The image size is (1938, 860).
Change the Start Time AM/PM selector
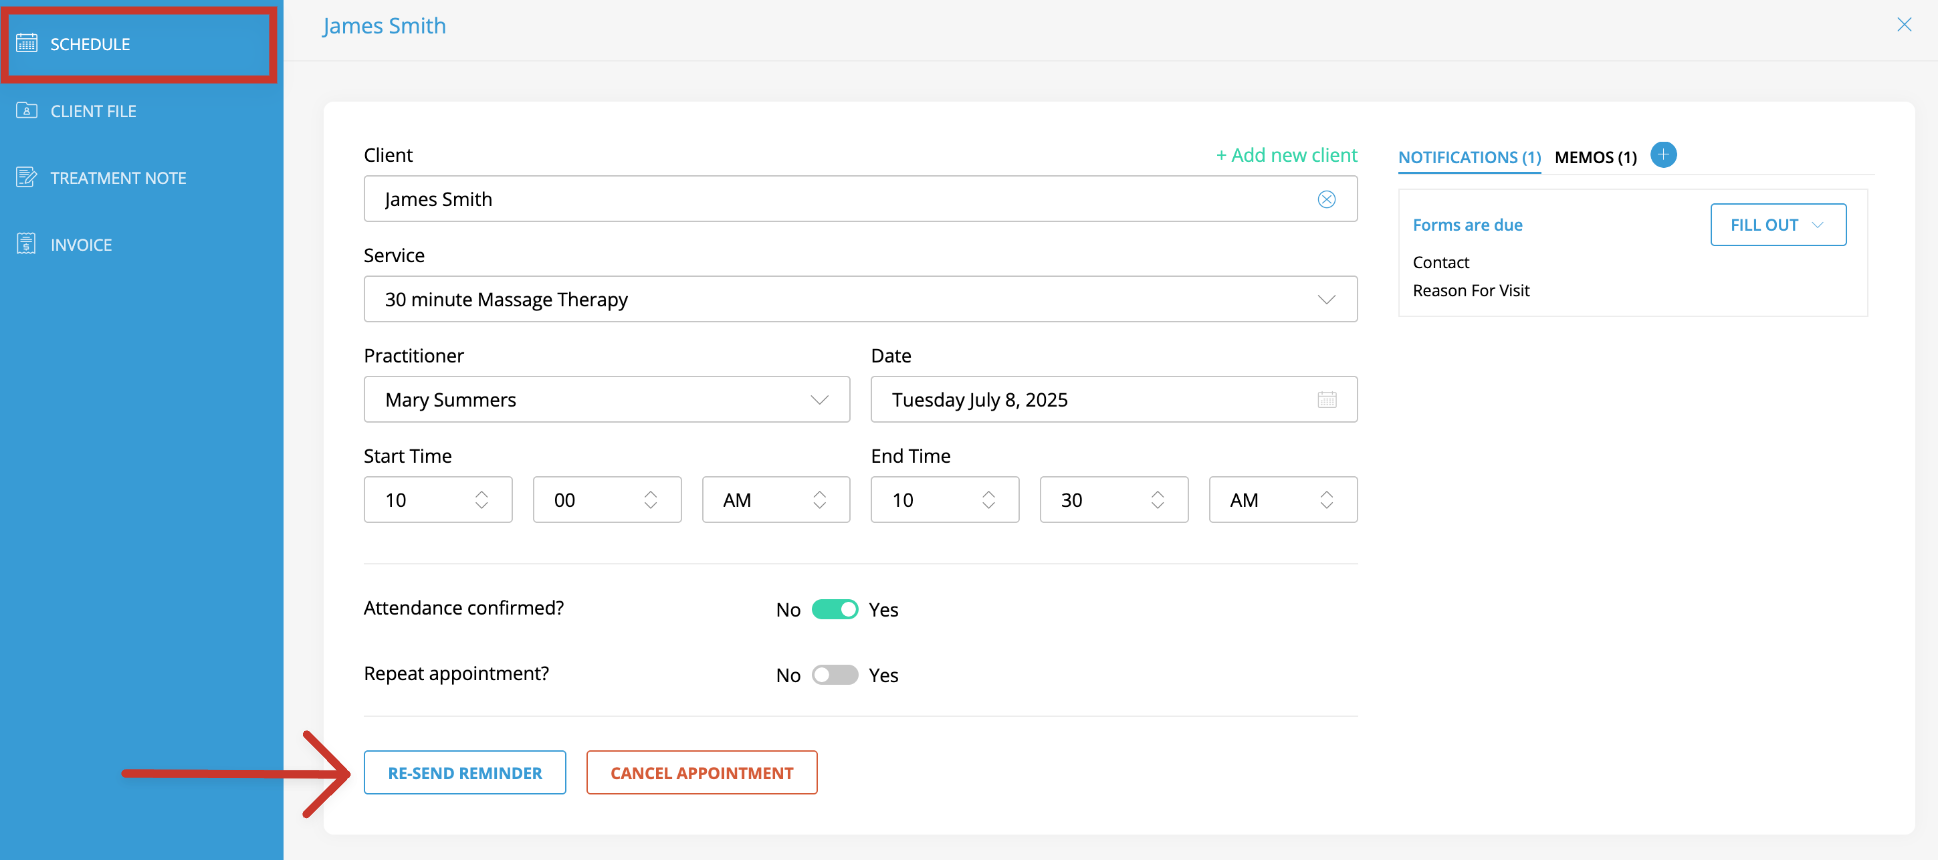click(x=776, y=499)
